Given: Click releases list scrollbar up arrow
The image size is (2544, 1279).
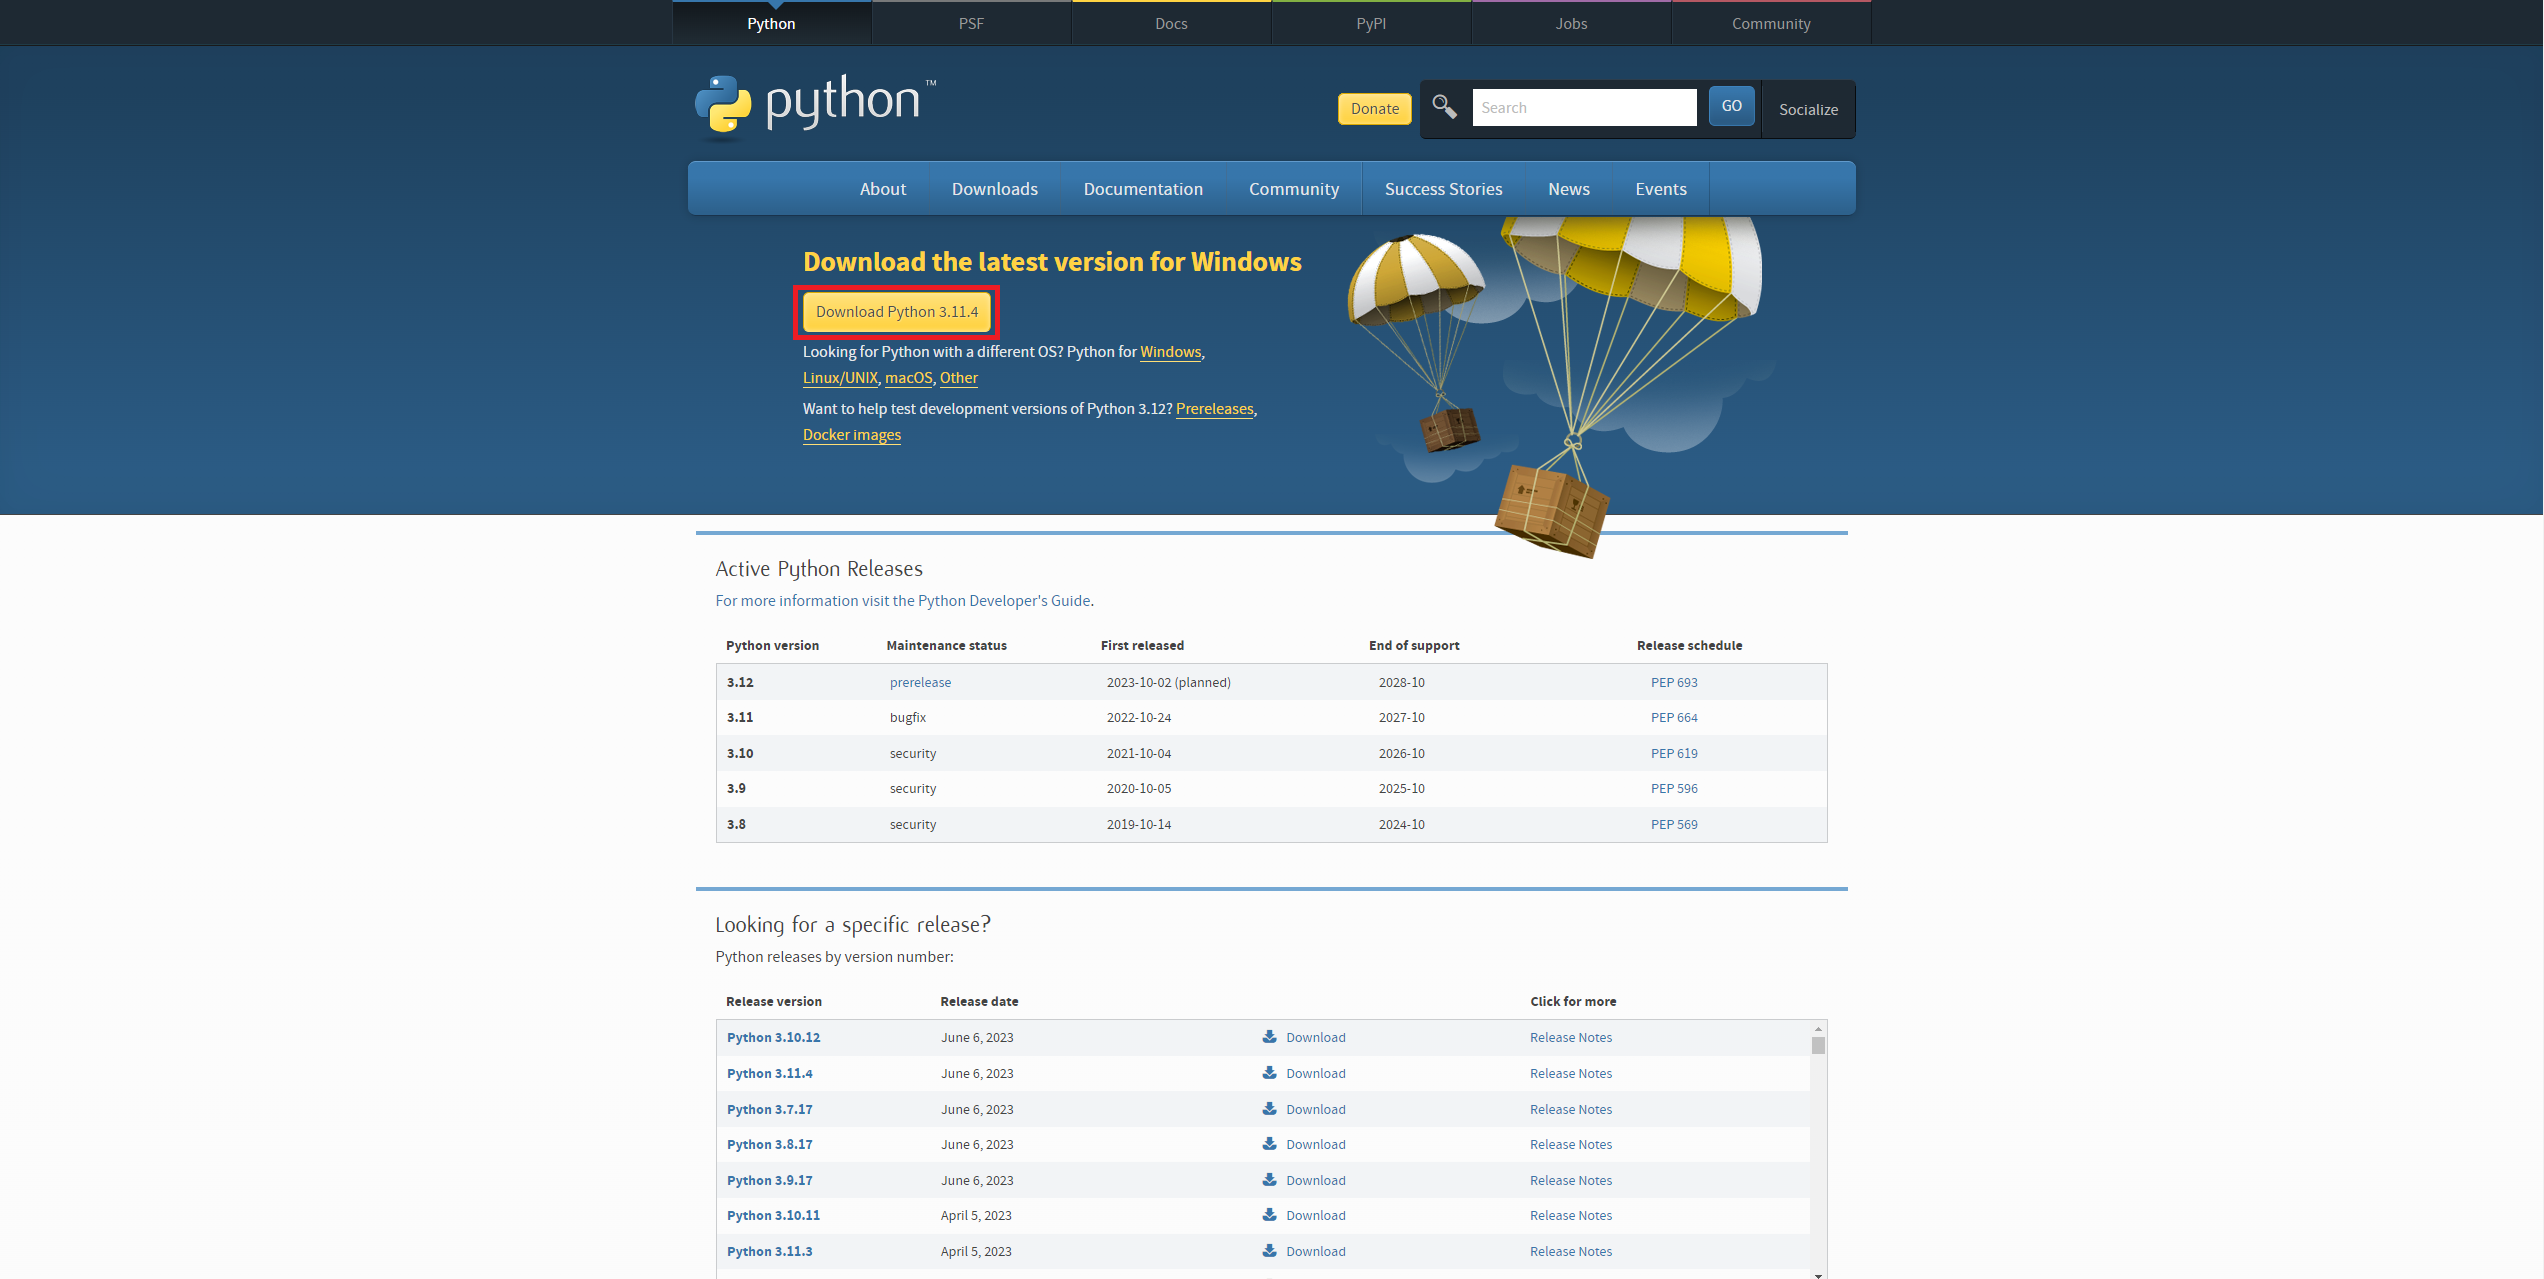Looking at the screenshot, I should 1818,1029.
